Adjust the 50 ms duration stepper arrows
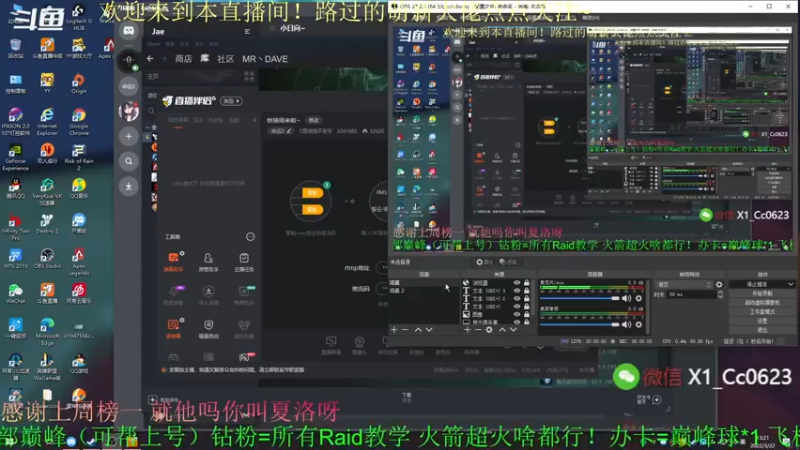This screenshot has width=800, height=450. [720, 294]
